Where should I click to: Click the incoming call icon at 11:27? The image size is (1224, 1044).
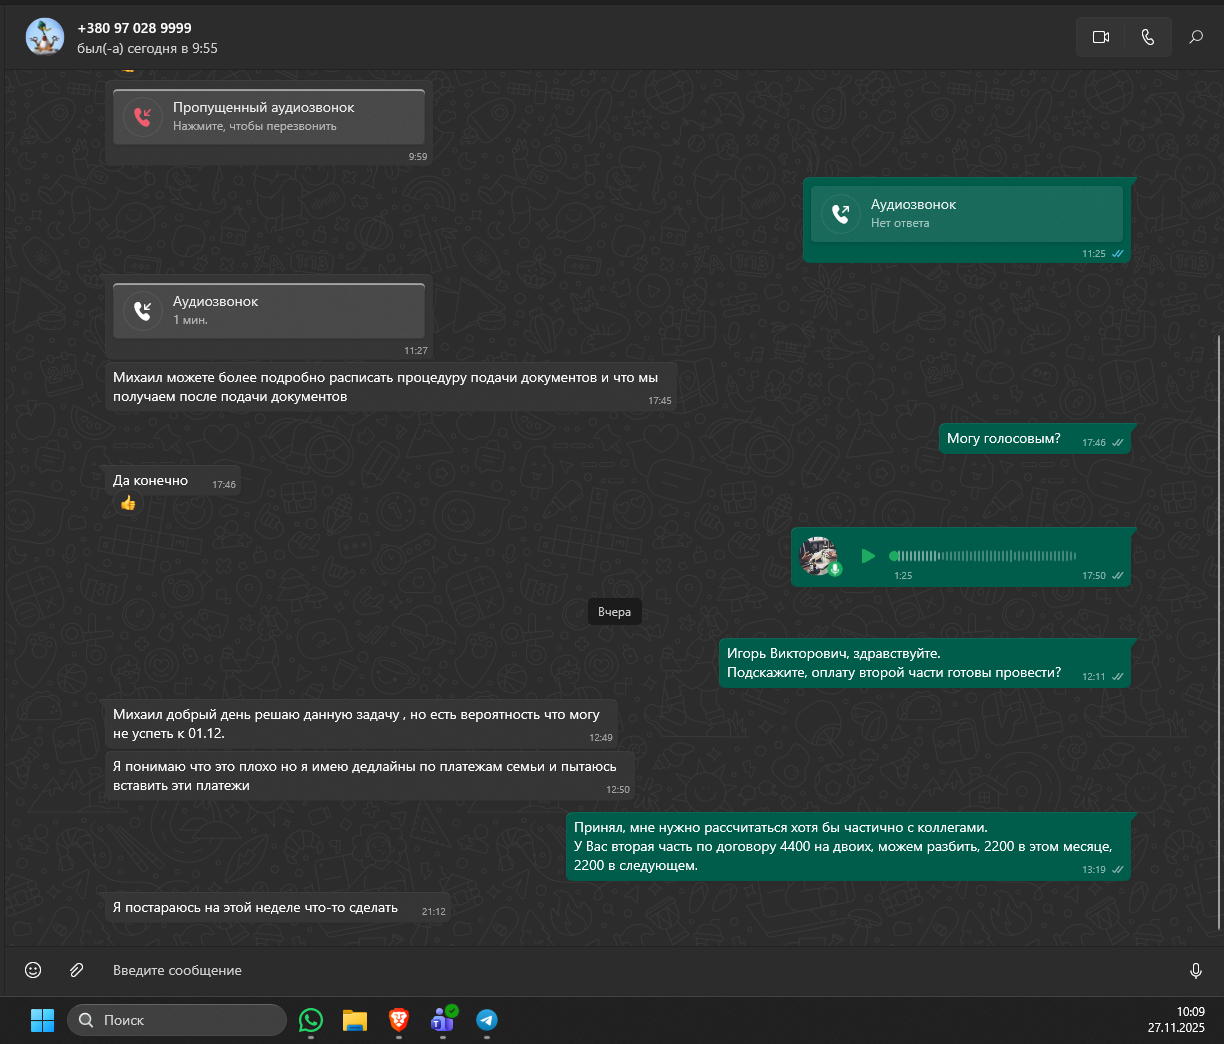click(x=143, y=311)
